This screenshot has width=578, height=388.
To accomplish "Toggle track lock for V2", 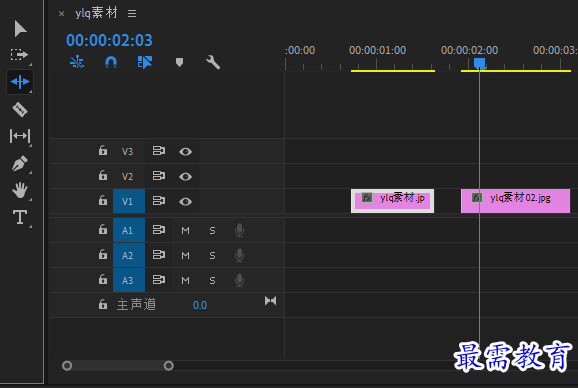I will coord(103,175).
